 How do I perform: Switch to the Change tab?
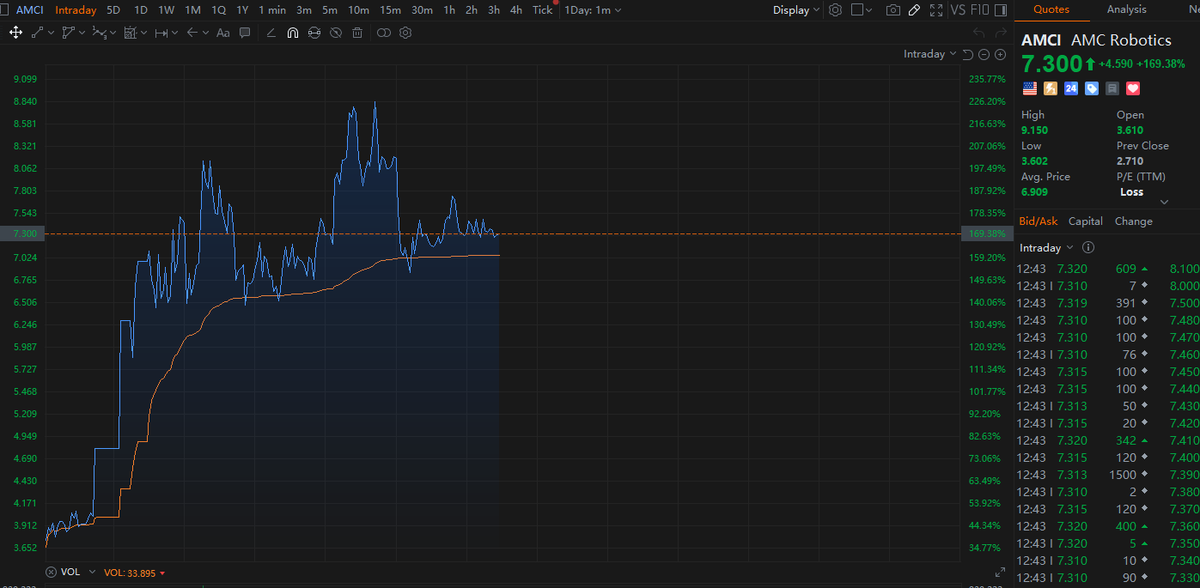(1133, 221)
